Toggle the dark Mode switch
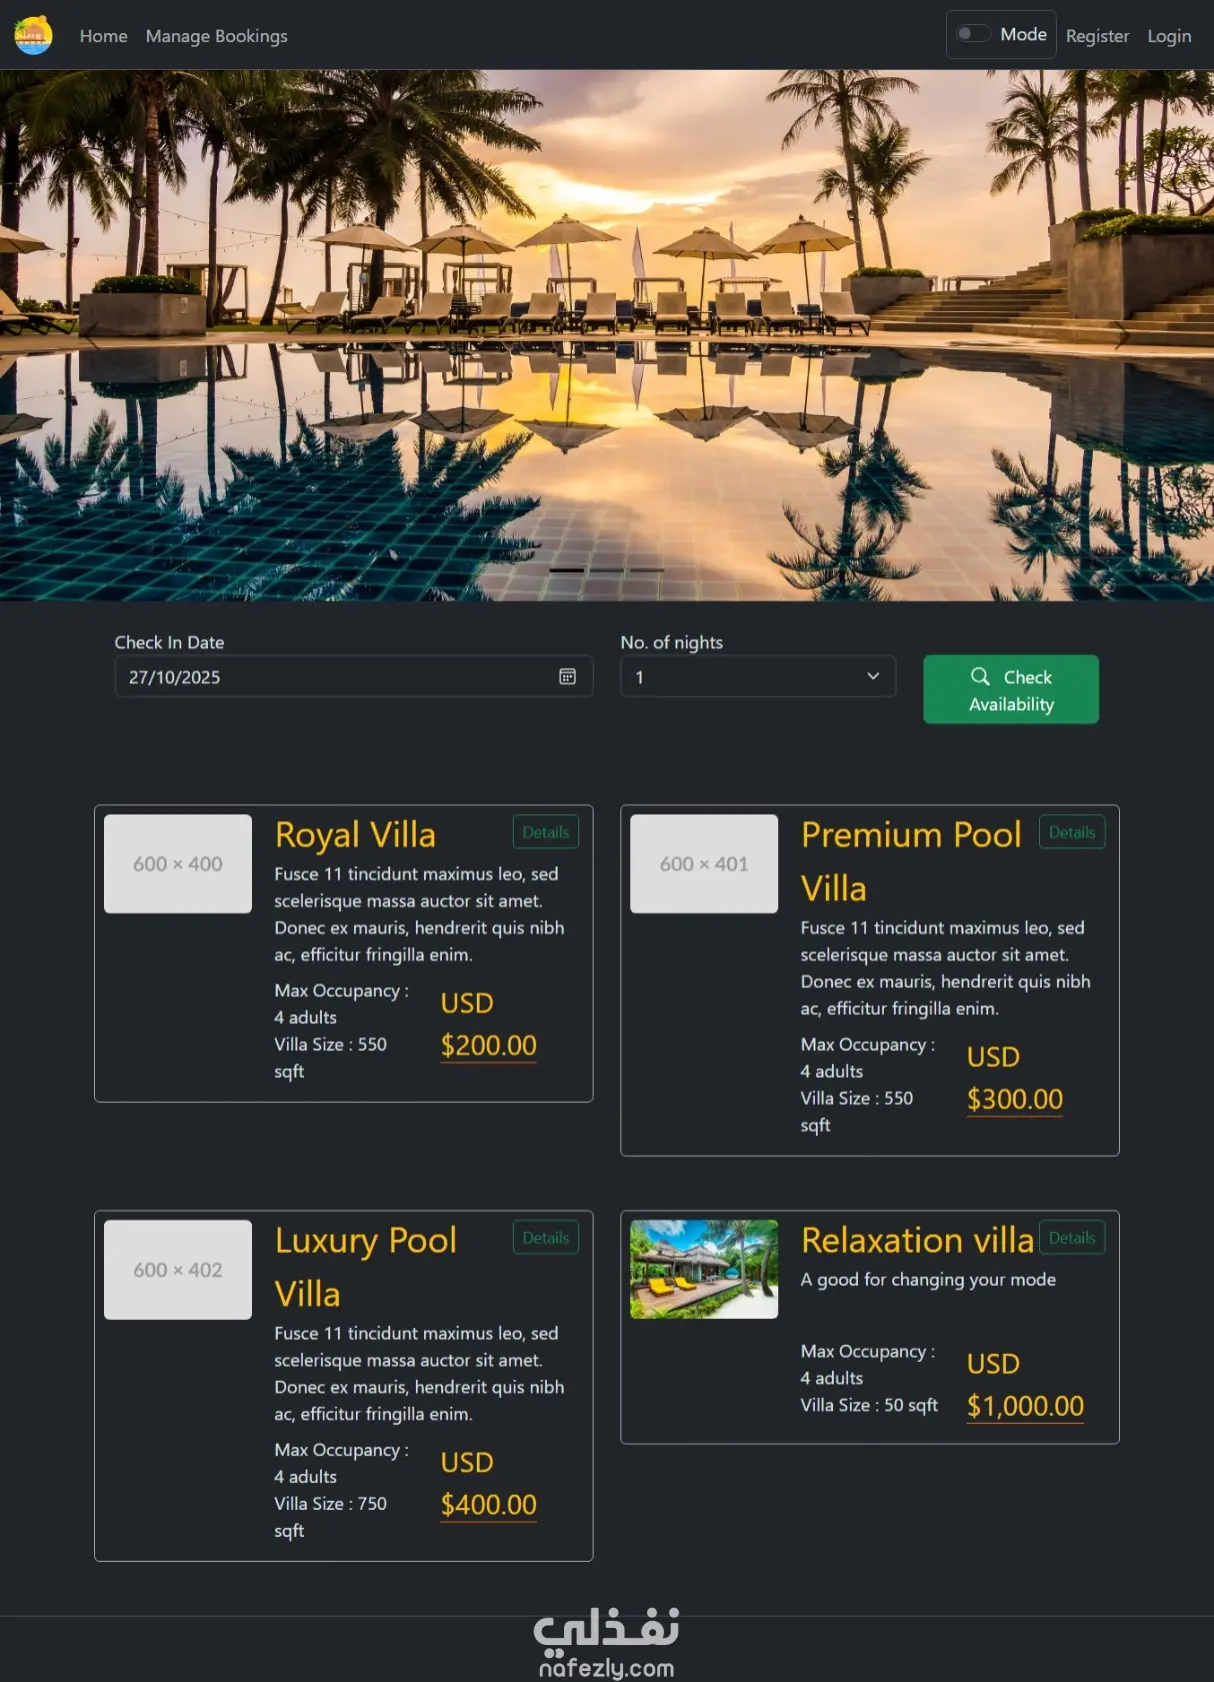This screenshot has width=1214, height=1682. point(972,34)
